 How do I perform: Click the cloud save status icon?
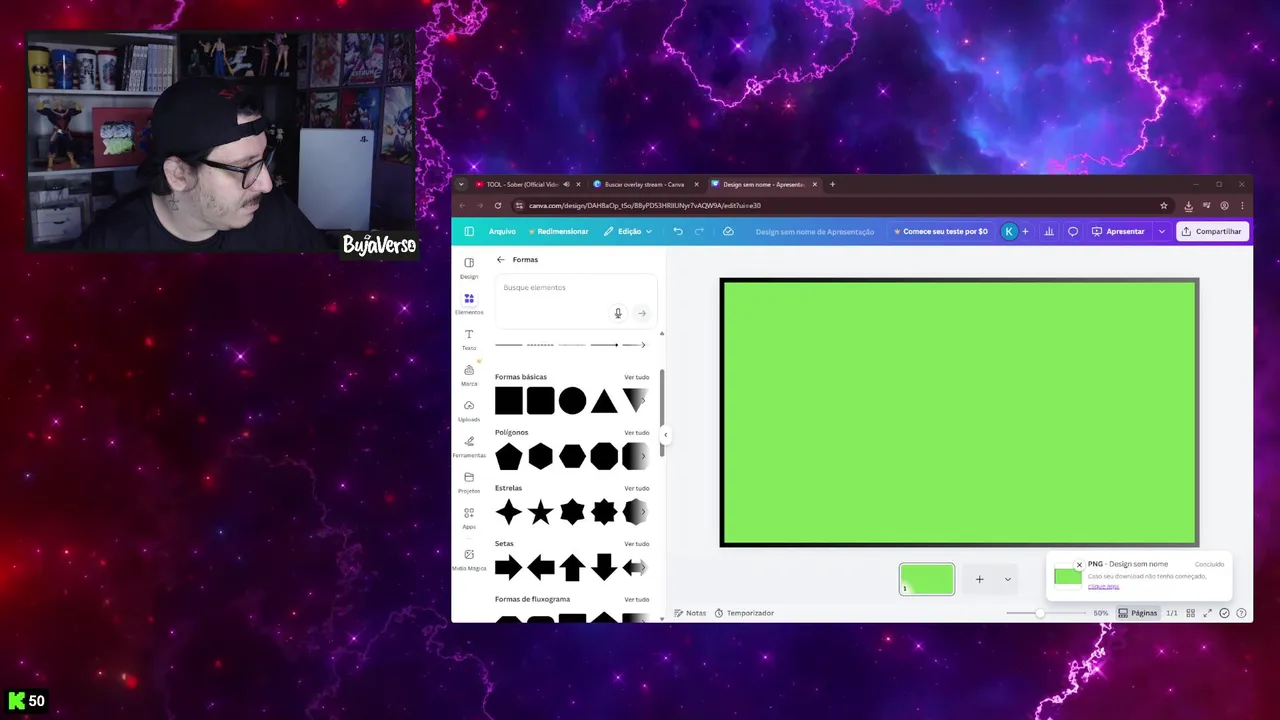click(x=728, y=231)
